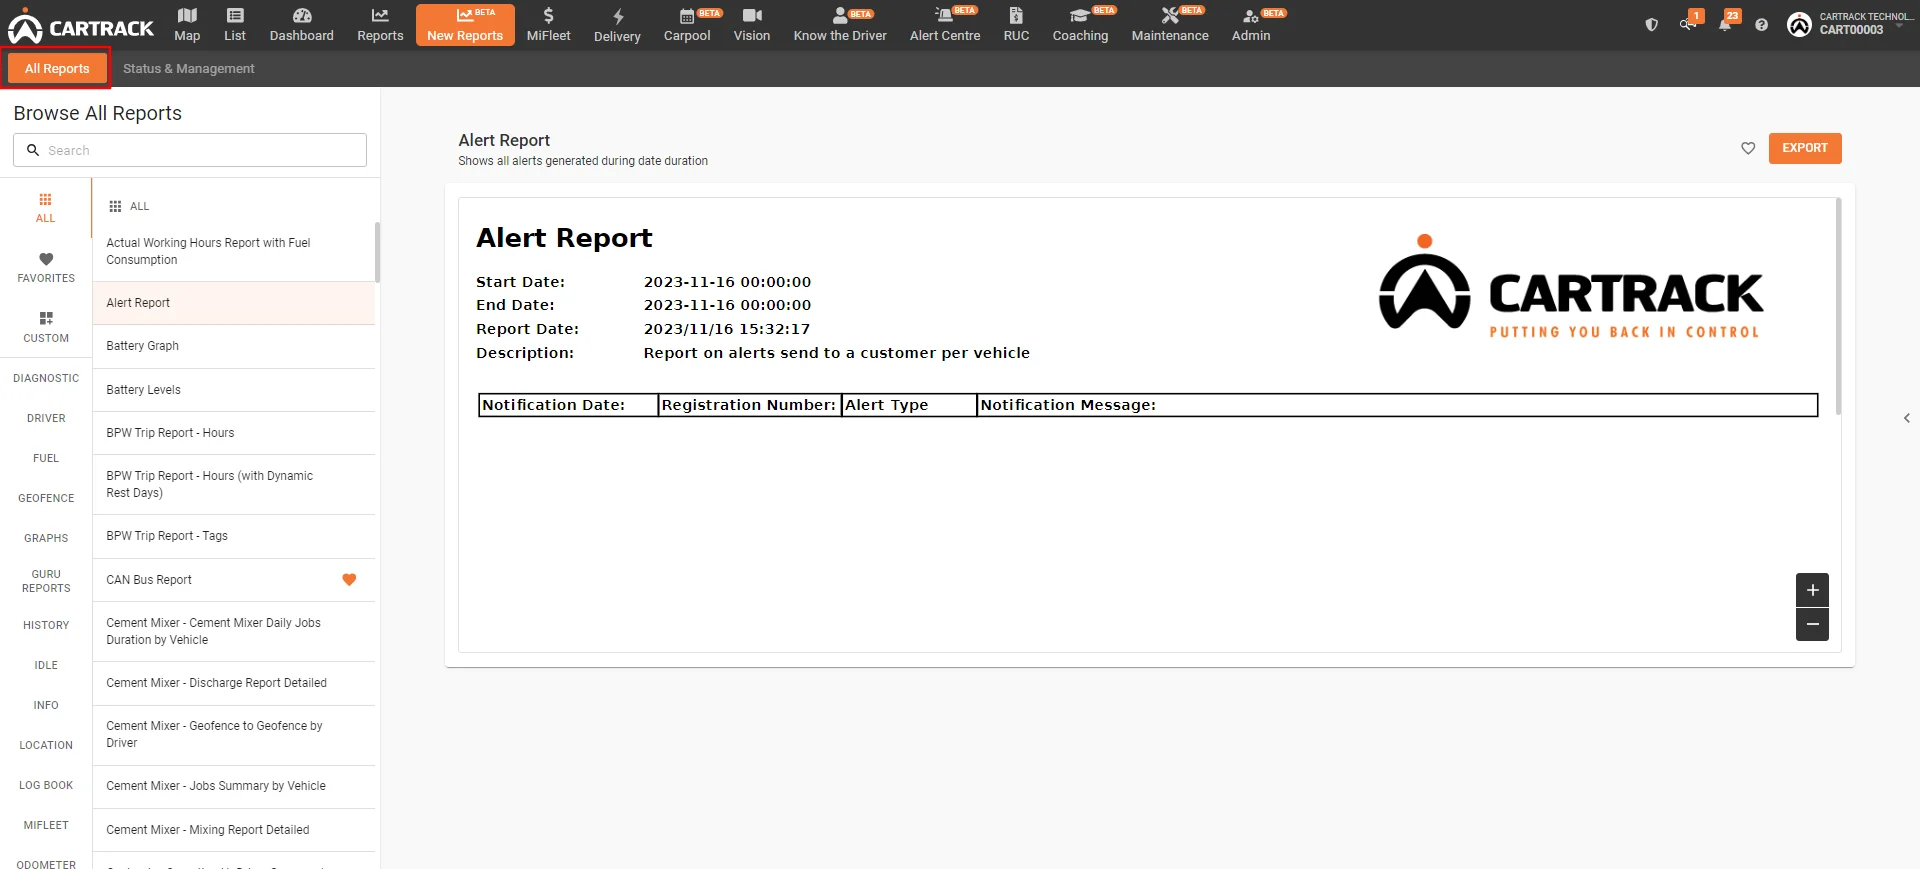Switch to the All Reports tab

tap(57, 68)
